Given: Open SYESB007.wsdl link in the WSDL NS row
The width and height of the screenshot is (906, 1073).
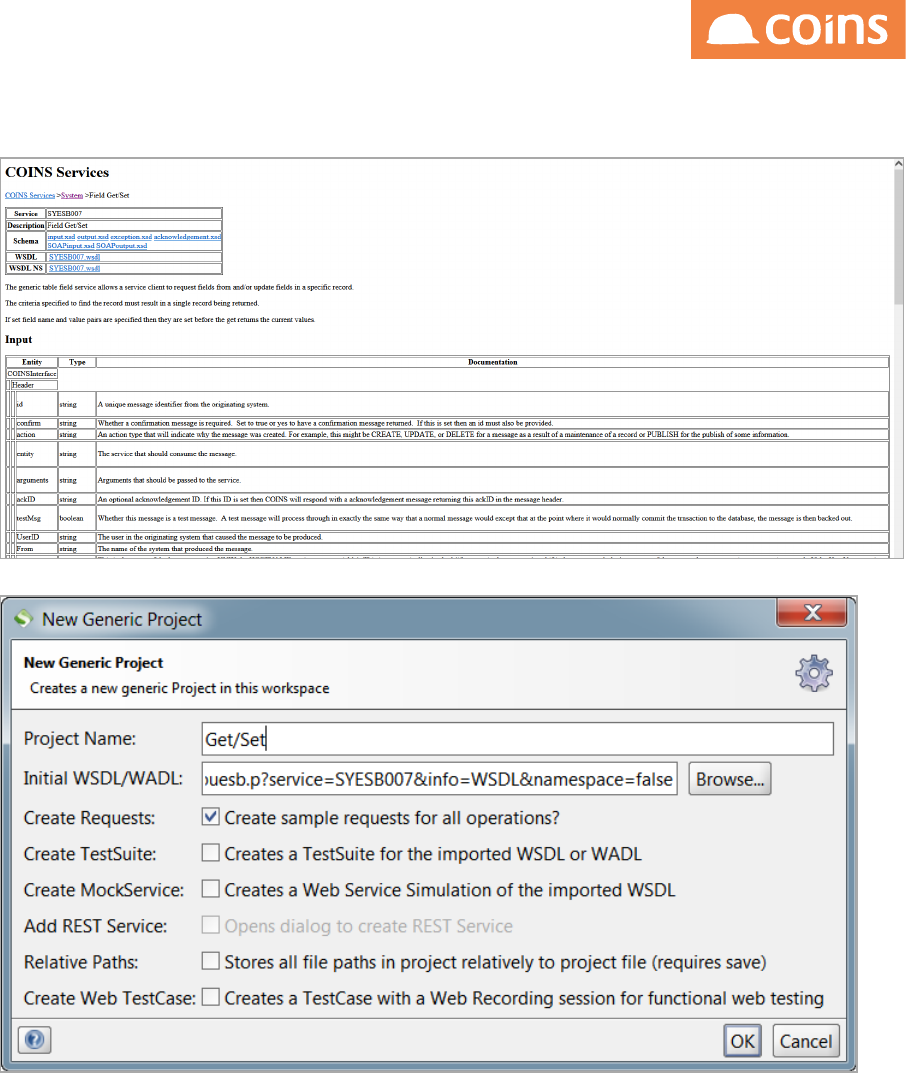Looking at the screenshot, I should [x=75, y=268].
